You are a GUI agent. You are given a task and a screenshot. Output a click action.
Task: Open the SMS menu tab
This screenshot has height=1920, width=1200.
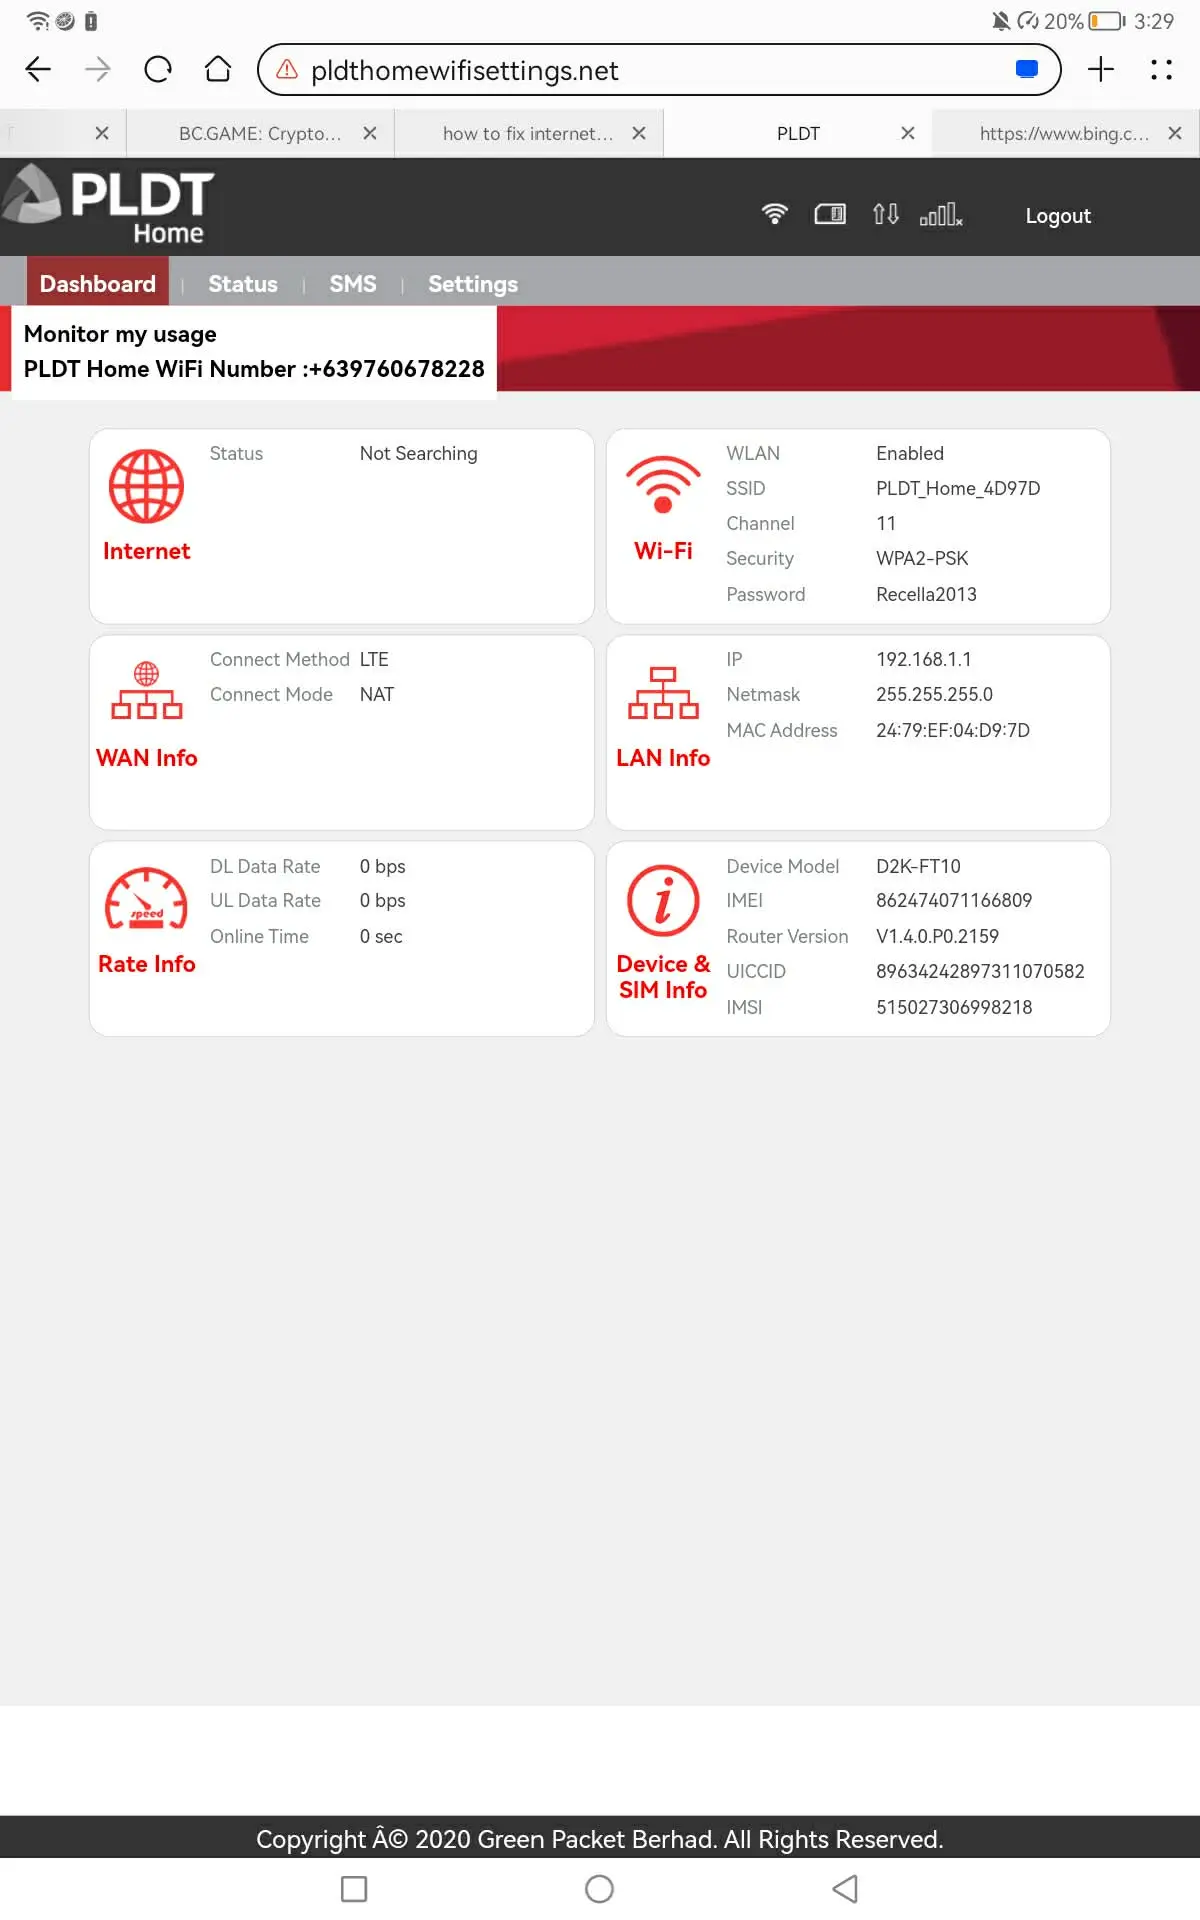pyautogui.click(x=353, y=284)
